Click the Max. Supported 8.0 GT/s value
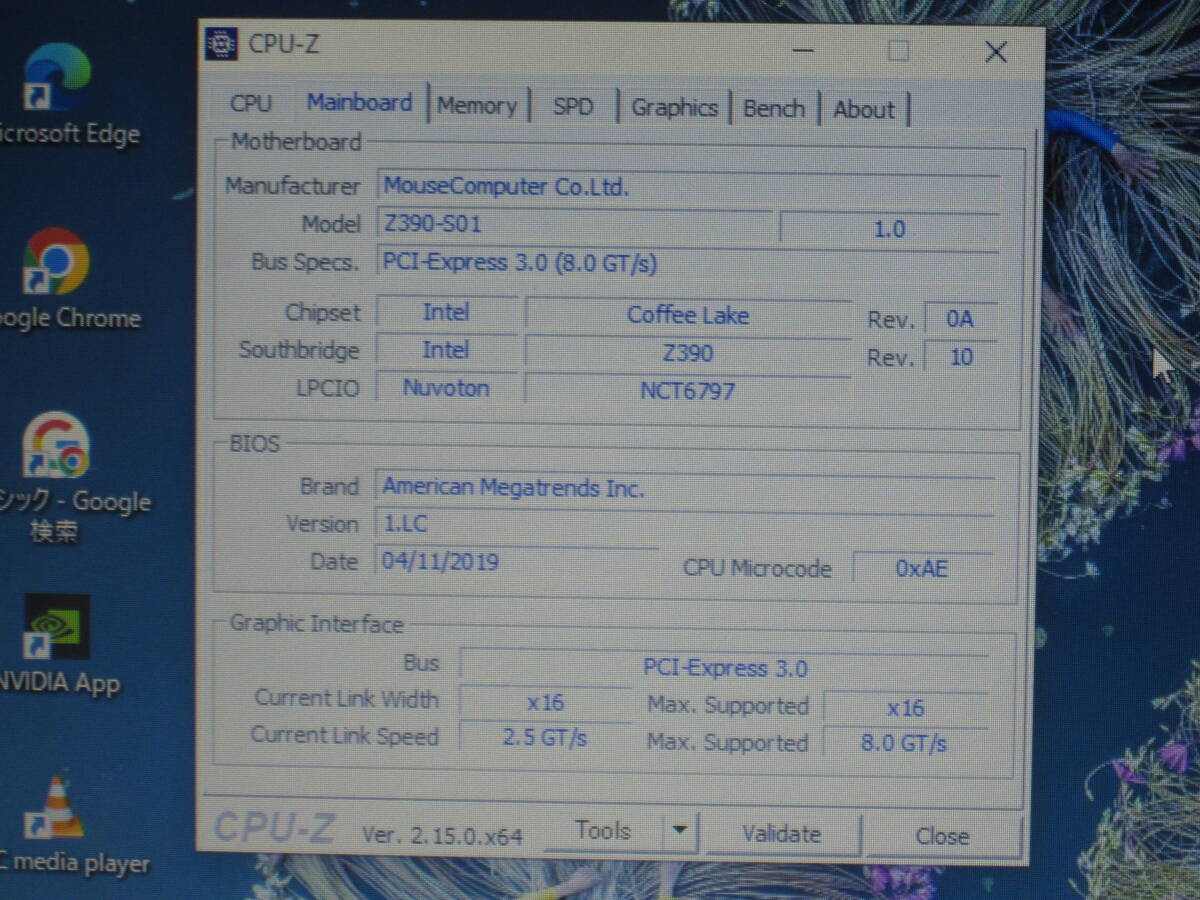Screen dimensions: 1200x900 (x=906, y=744)
